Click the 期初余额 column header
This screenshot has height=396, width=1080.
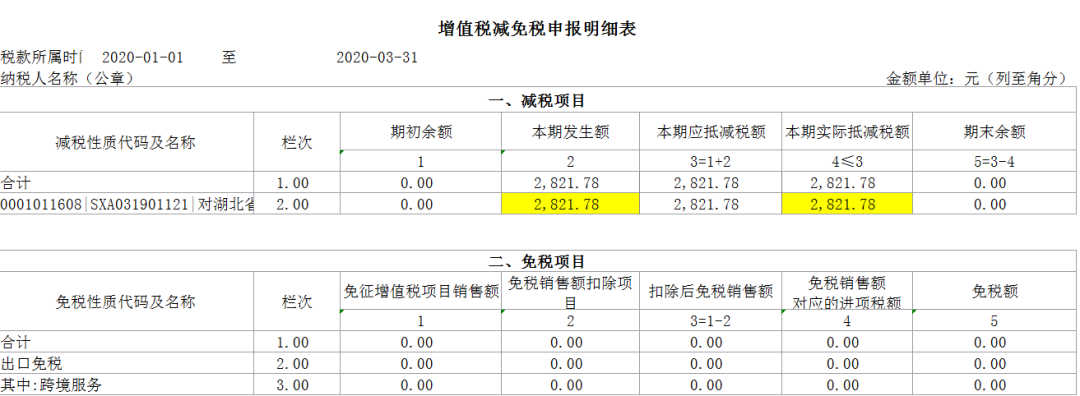tap(422, 133)
